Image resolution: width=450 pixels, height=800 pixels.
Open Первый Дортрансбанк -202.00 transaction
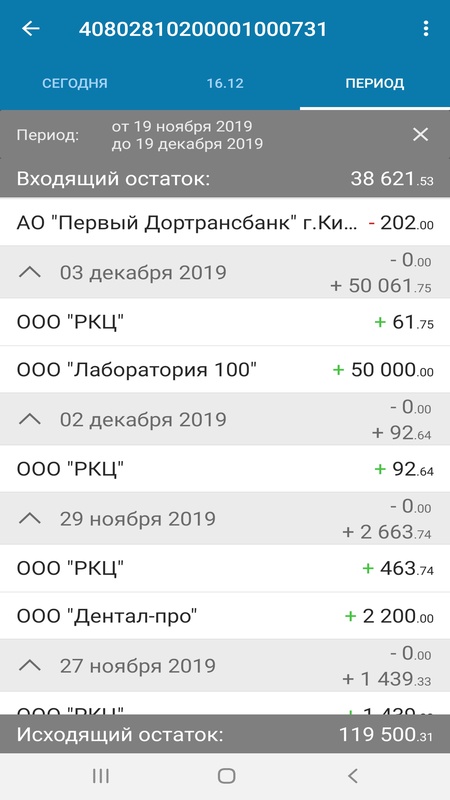click(225, 223)
